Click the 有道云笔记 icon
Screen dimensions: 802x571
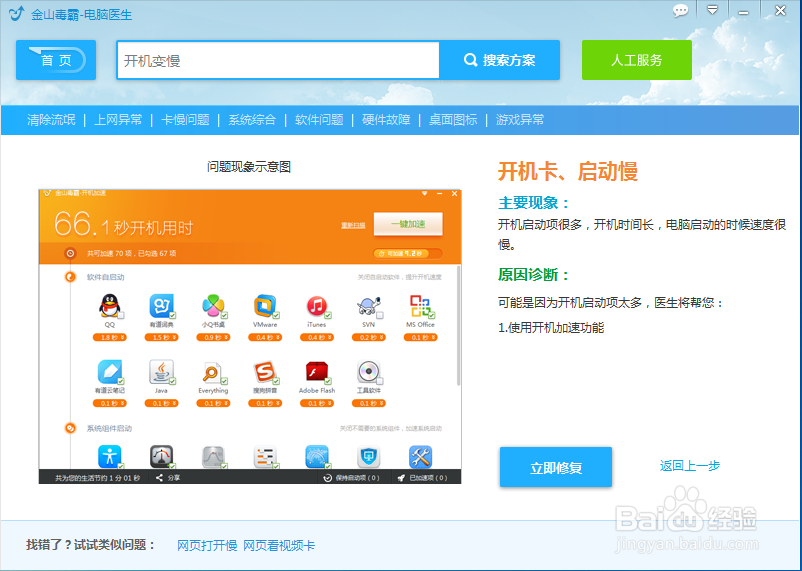tap(109, 372)
